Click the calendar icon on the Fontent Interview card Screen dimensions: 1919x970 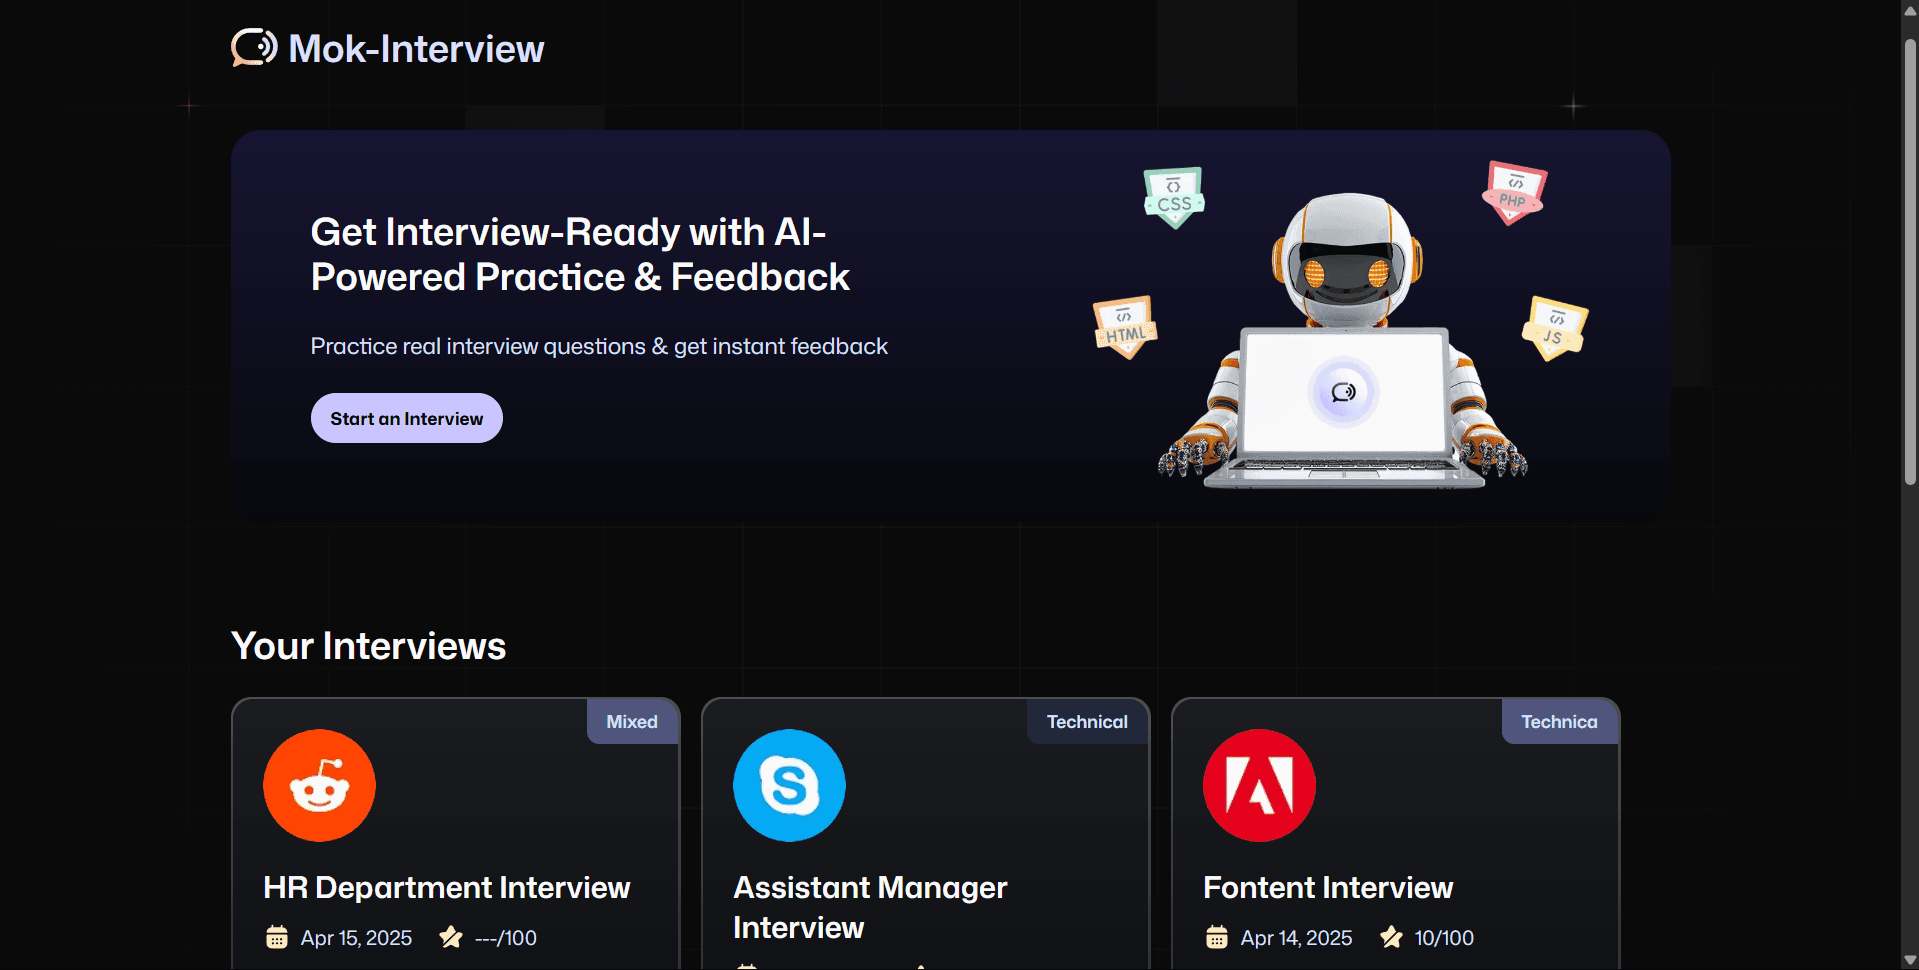[1216, 937]
